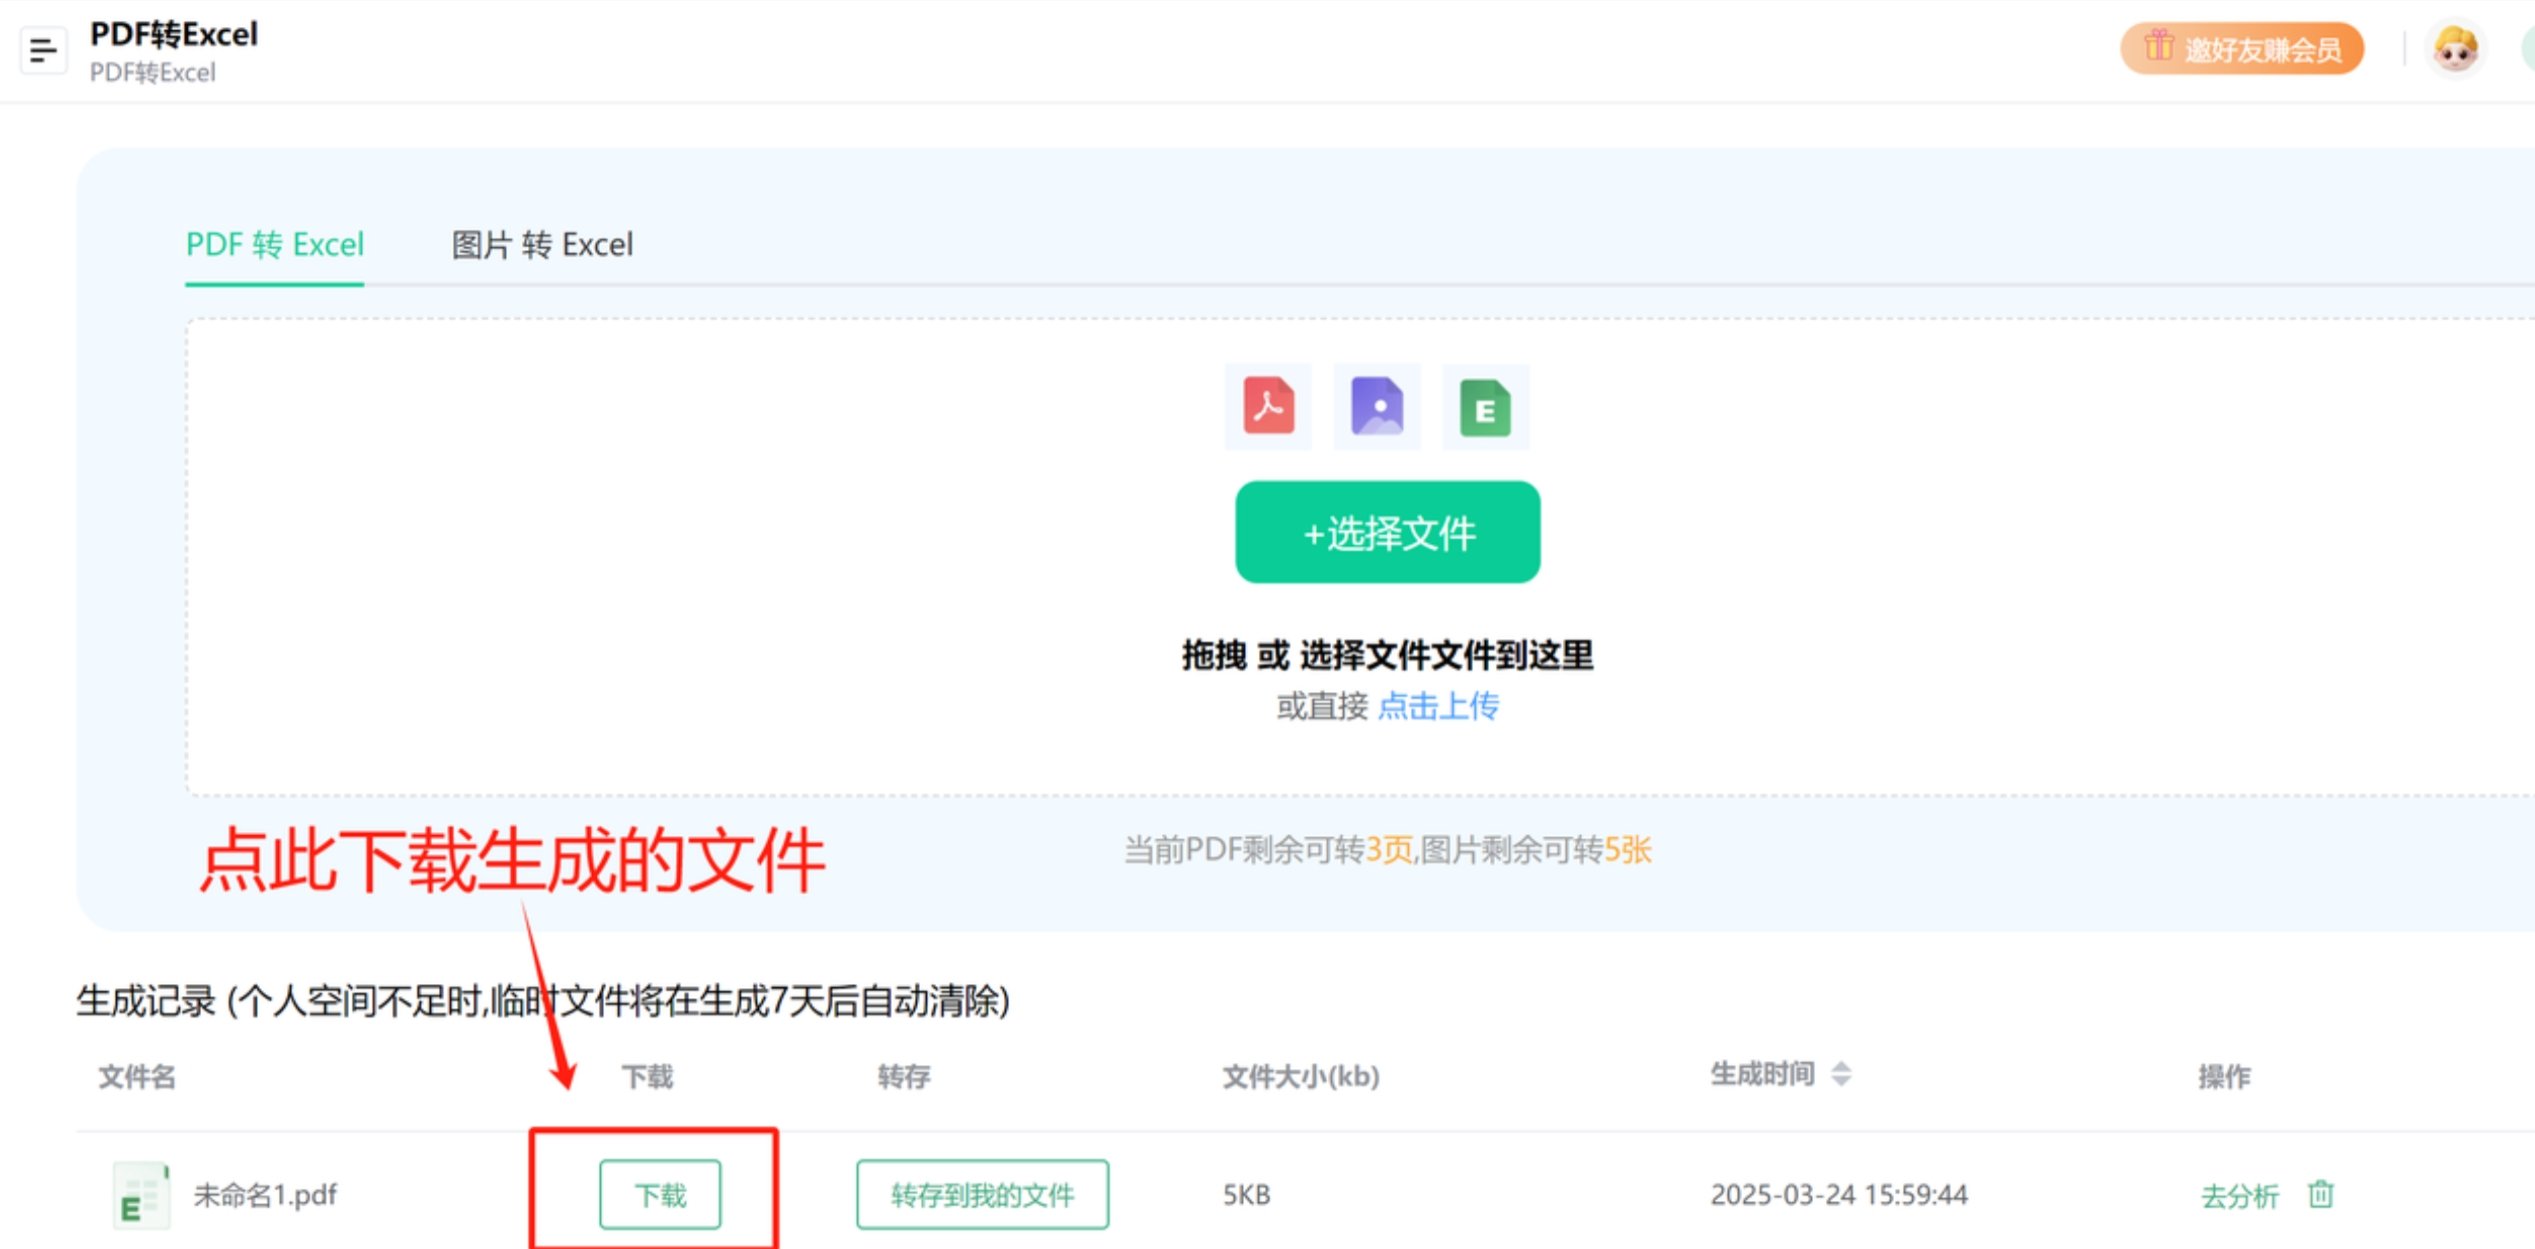This screenshot has width=2535, height=1249.
Task: Toggle sort order on 生成时间 column
Action: point(1840,1075)
